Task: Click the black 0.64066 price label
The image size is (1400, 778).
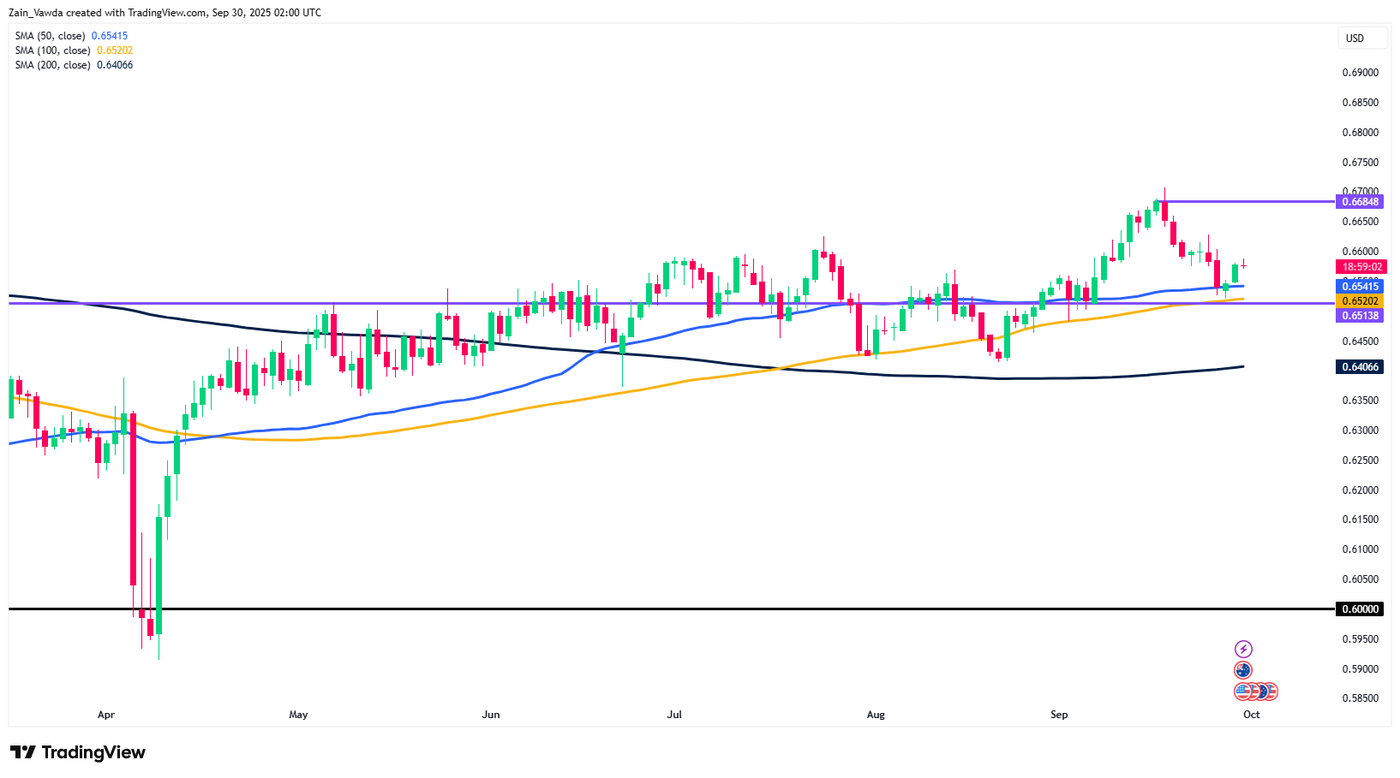Action: pyautogui.click(x=1361, y=367)
